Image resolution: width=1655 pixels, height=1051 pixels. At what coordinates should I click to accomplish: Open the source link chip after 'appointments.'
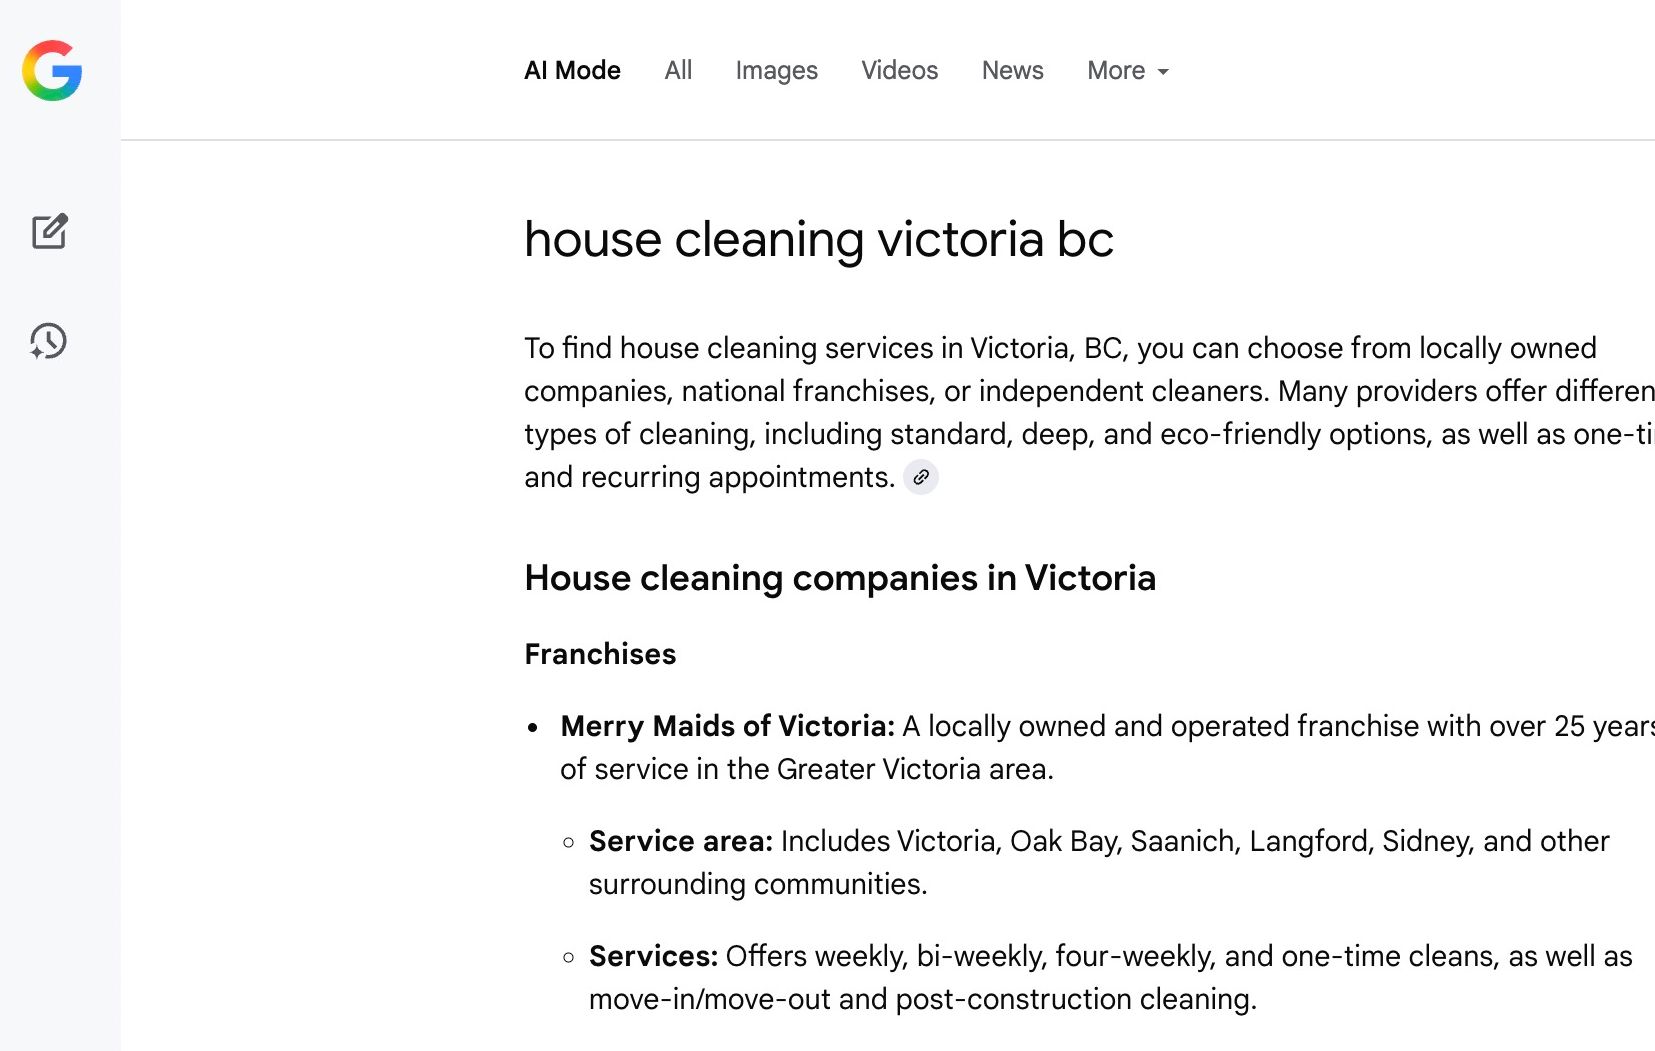(921, 477)
